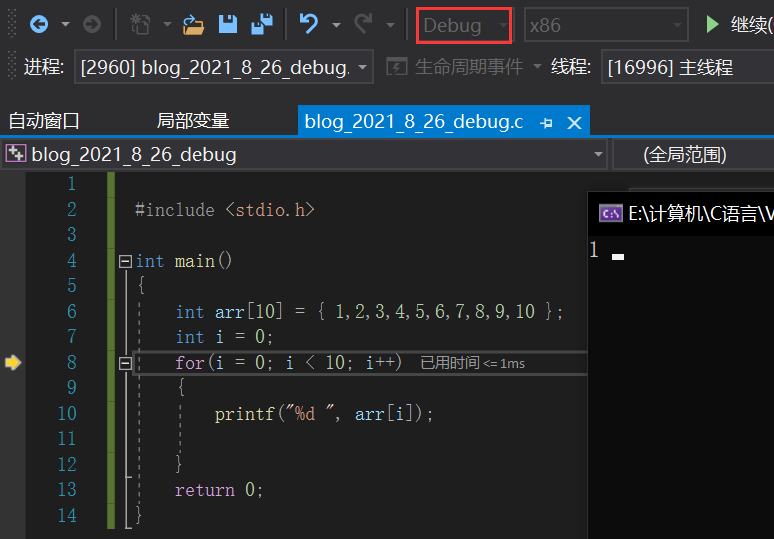The width and height of the screenshot is (774, 539).
Task: Click the int i = 0; declaration line
Action: tap(224, 337)
